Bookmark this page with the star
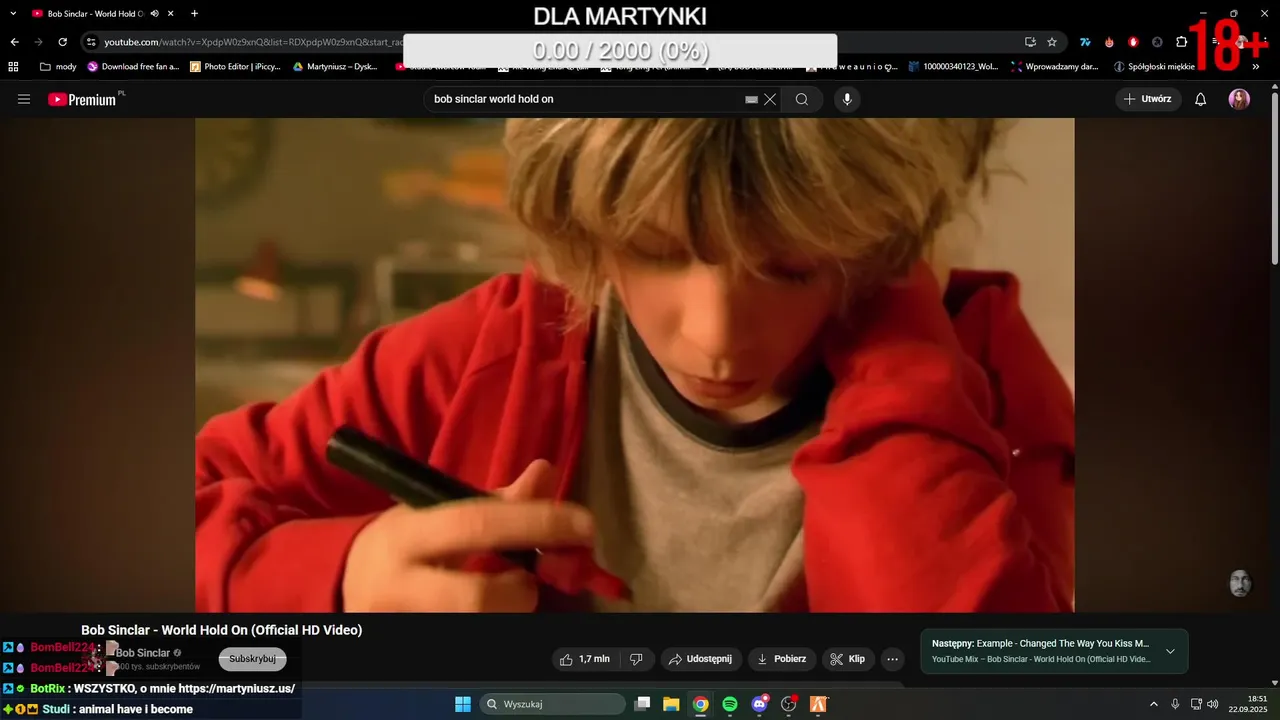The image size is (1280, 720). point(1052,42)
